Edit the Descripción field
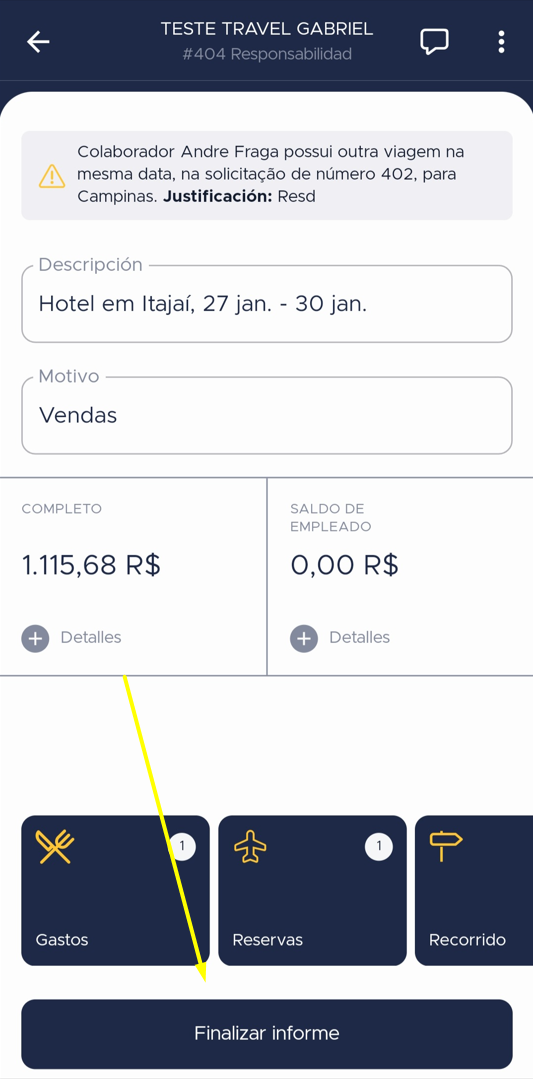 point(267,303)
